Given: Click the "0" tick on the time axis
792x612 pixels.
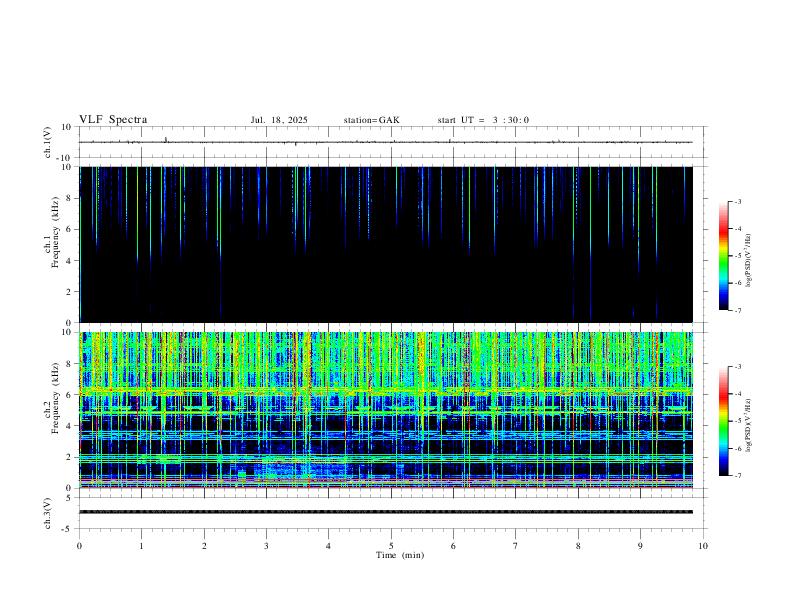Looking at the screenshot, I should click(79, 546).
